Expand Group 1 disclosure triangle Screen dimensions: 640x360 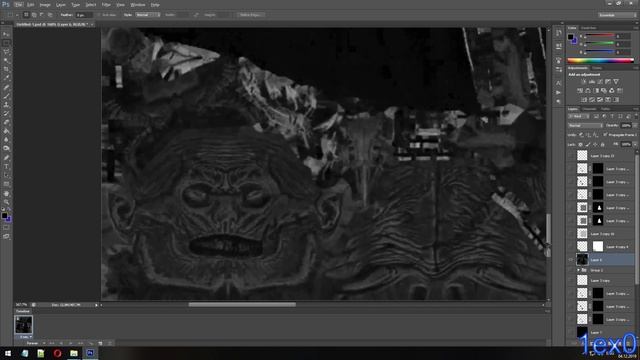578,270
